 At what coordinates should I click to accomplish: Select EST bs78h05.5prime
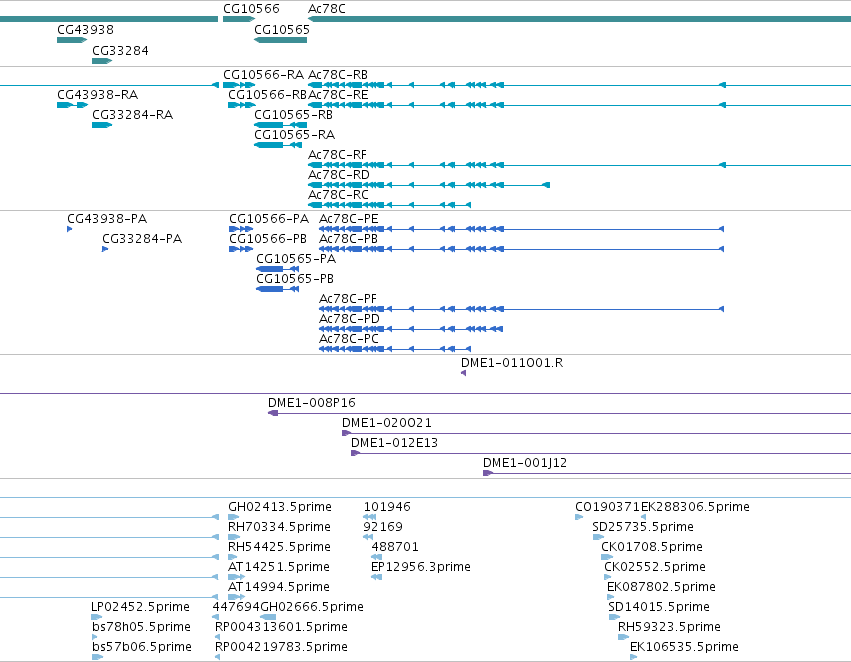(141, 627)
